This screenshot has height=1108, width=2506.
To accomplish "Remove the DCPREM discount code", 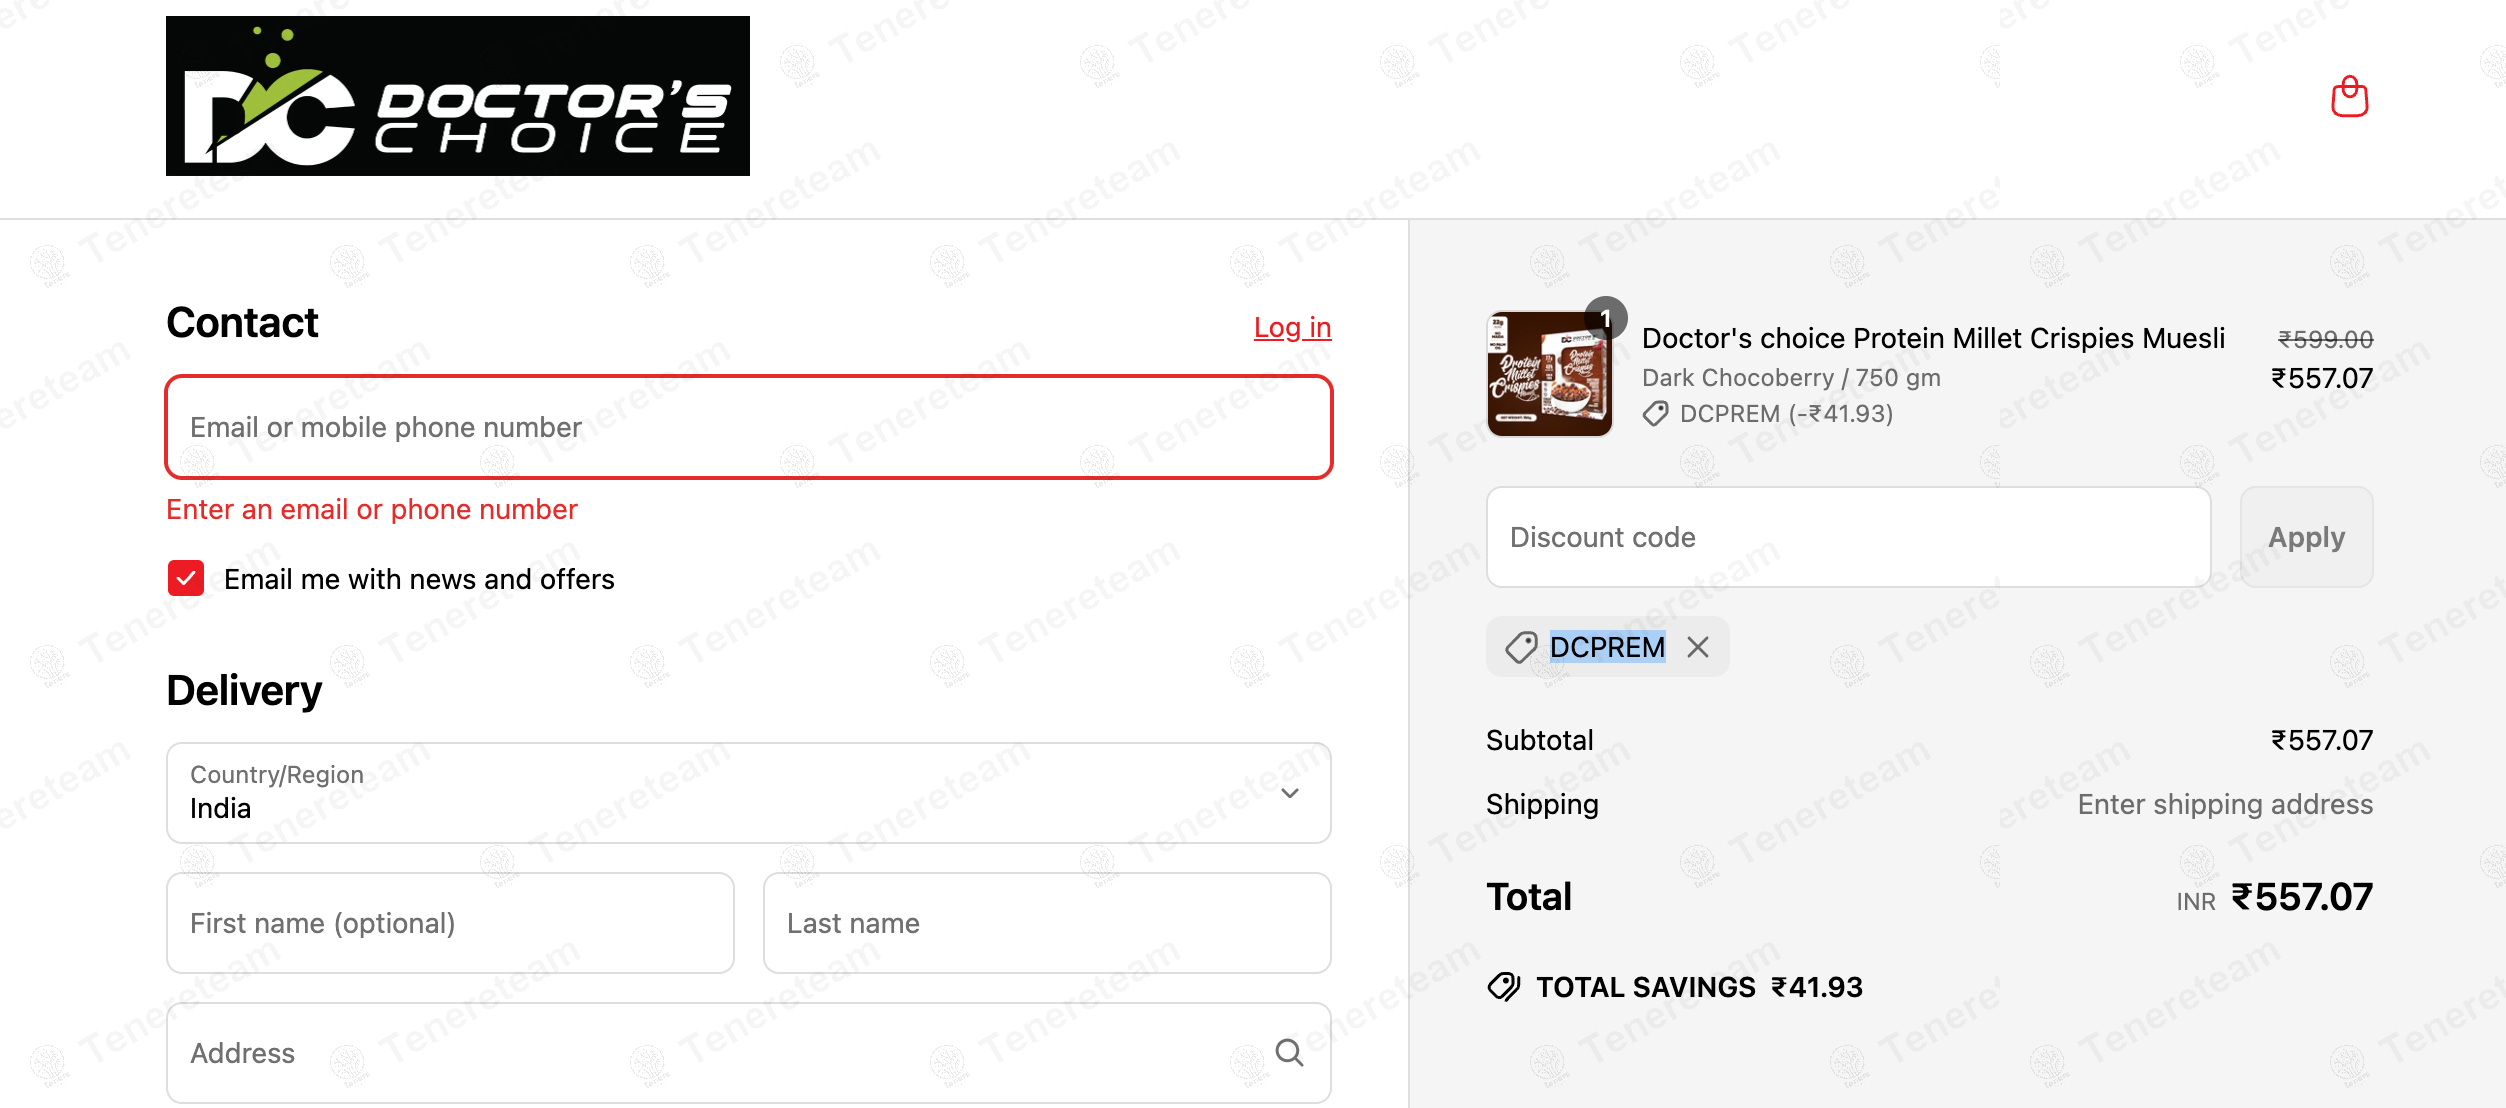I will point(1698,648).
